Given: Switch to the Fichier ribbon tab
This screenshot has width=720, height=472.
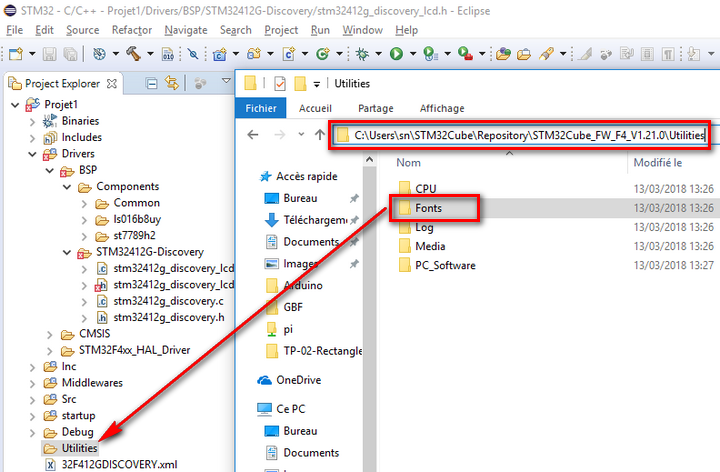Looking at the screenshot, I should [261, 108].
